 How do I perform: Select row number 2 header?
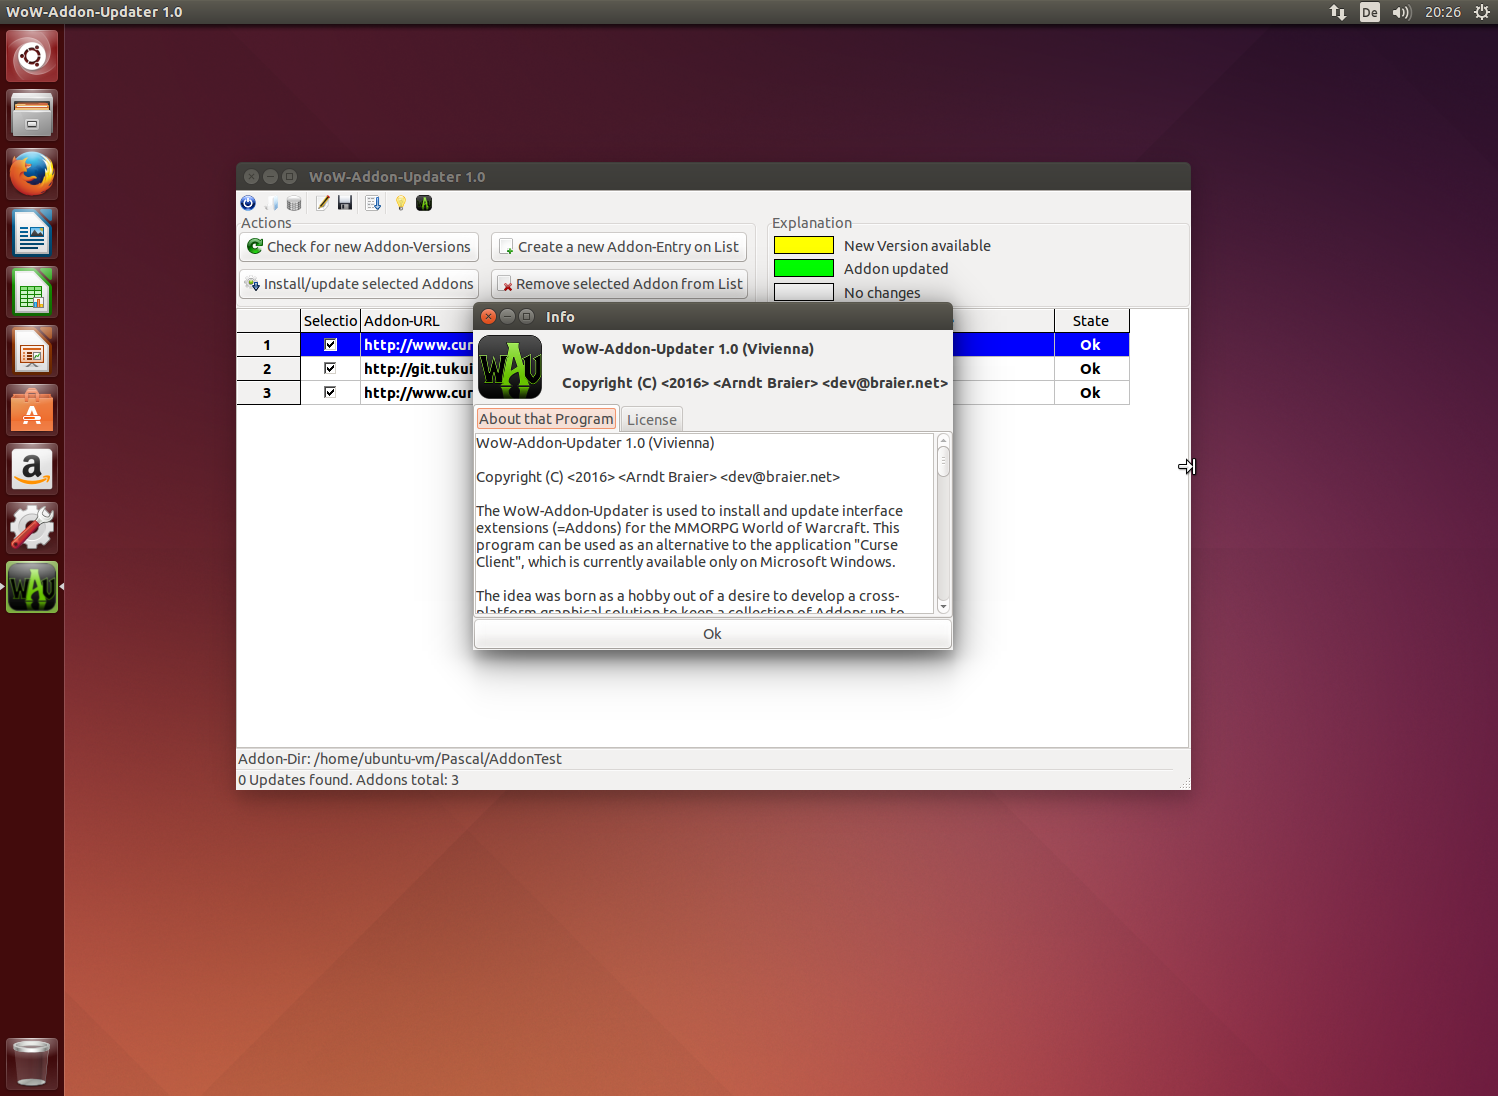pyautogui.click(x=268, y=369)
